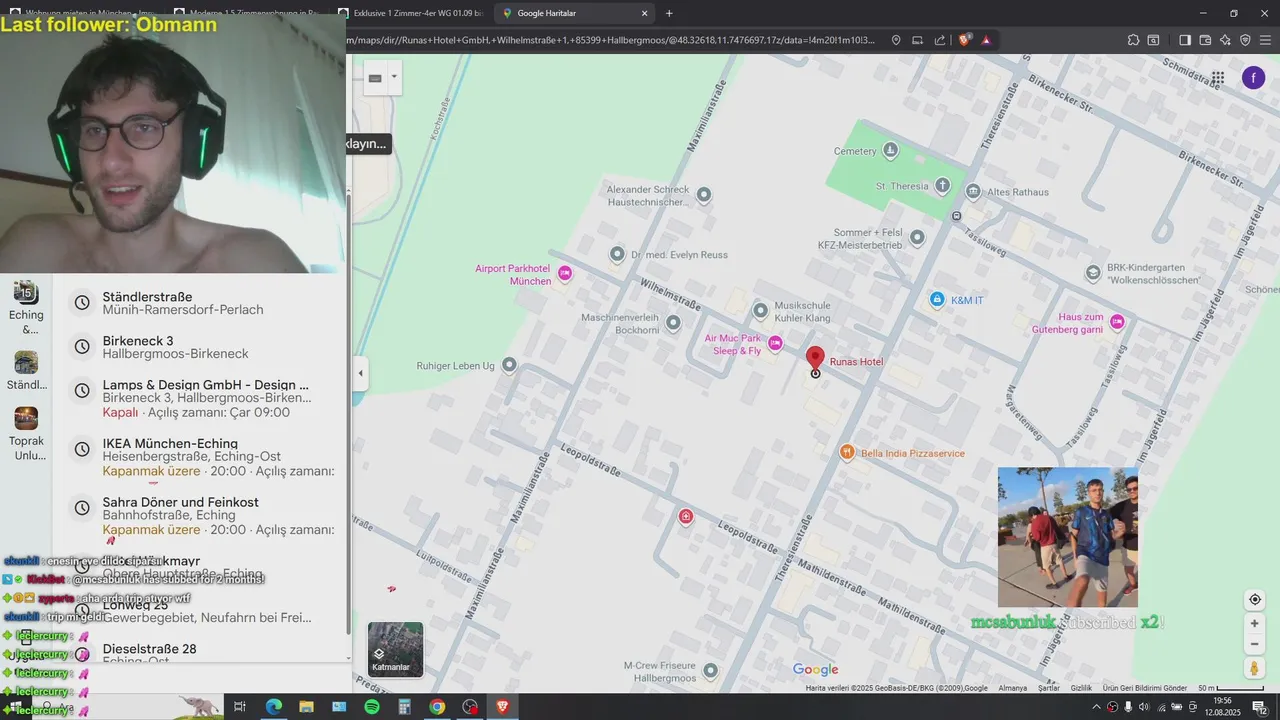Image resolution: width=1280 pixels, height=720 pixels.
Task: Click the Cemetery map marker
Action: point(890,151)
